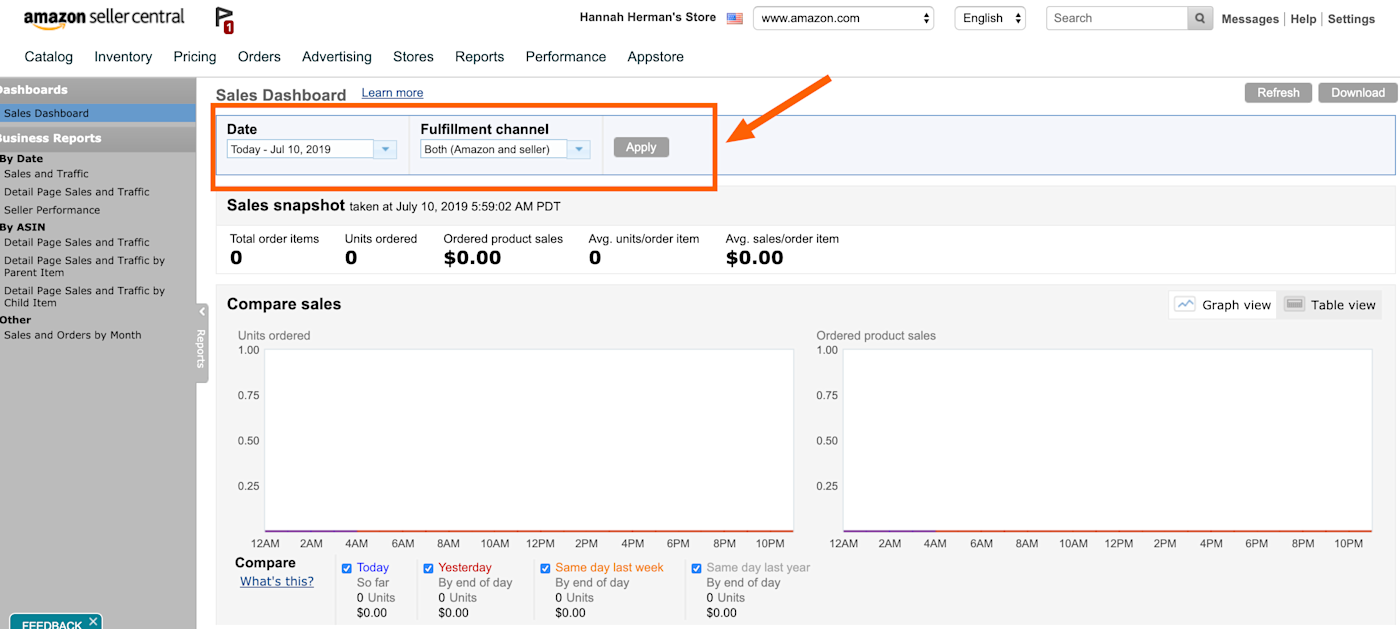
Task: Toggle Same day last year checkbox
Action: (x=696, y=568)
